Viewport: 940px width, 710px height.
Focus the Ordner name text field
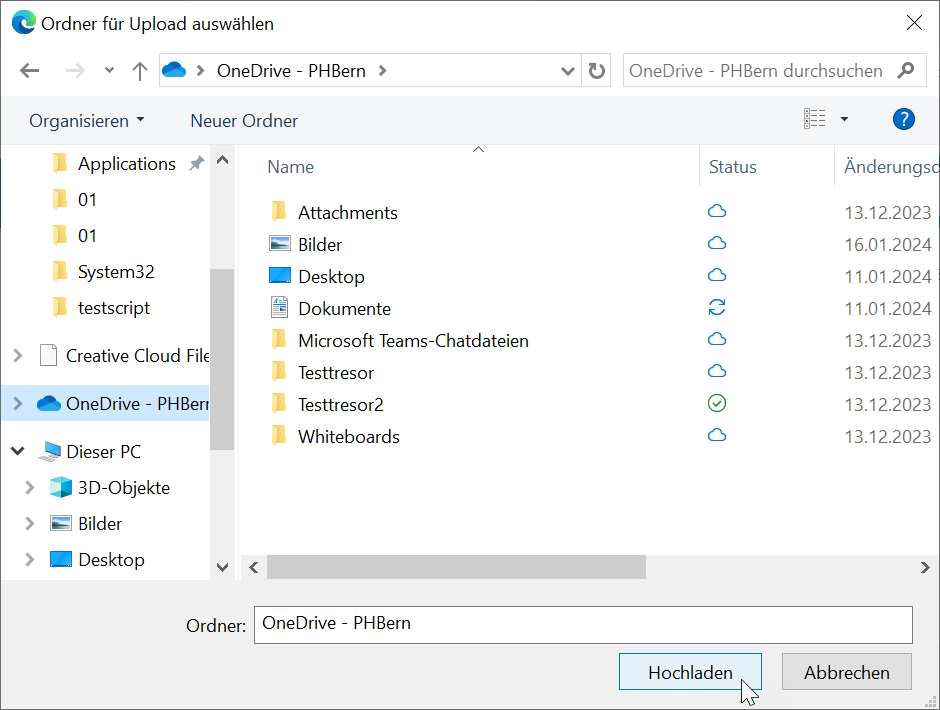pos(582,624)
